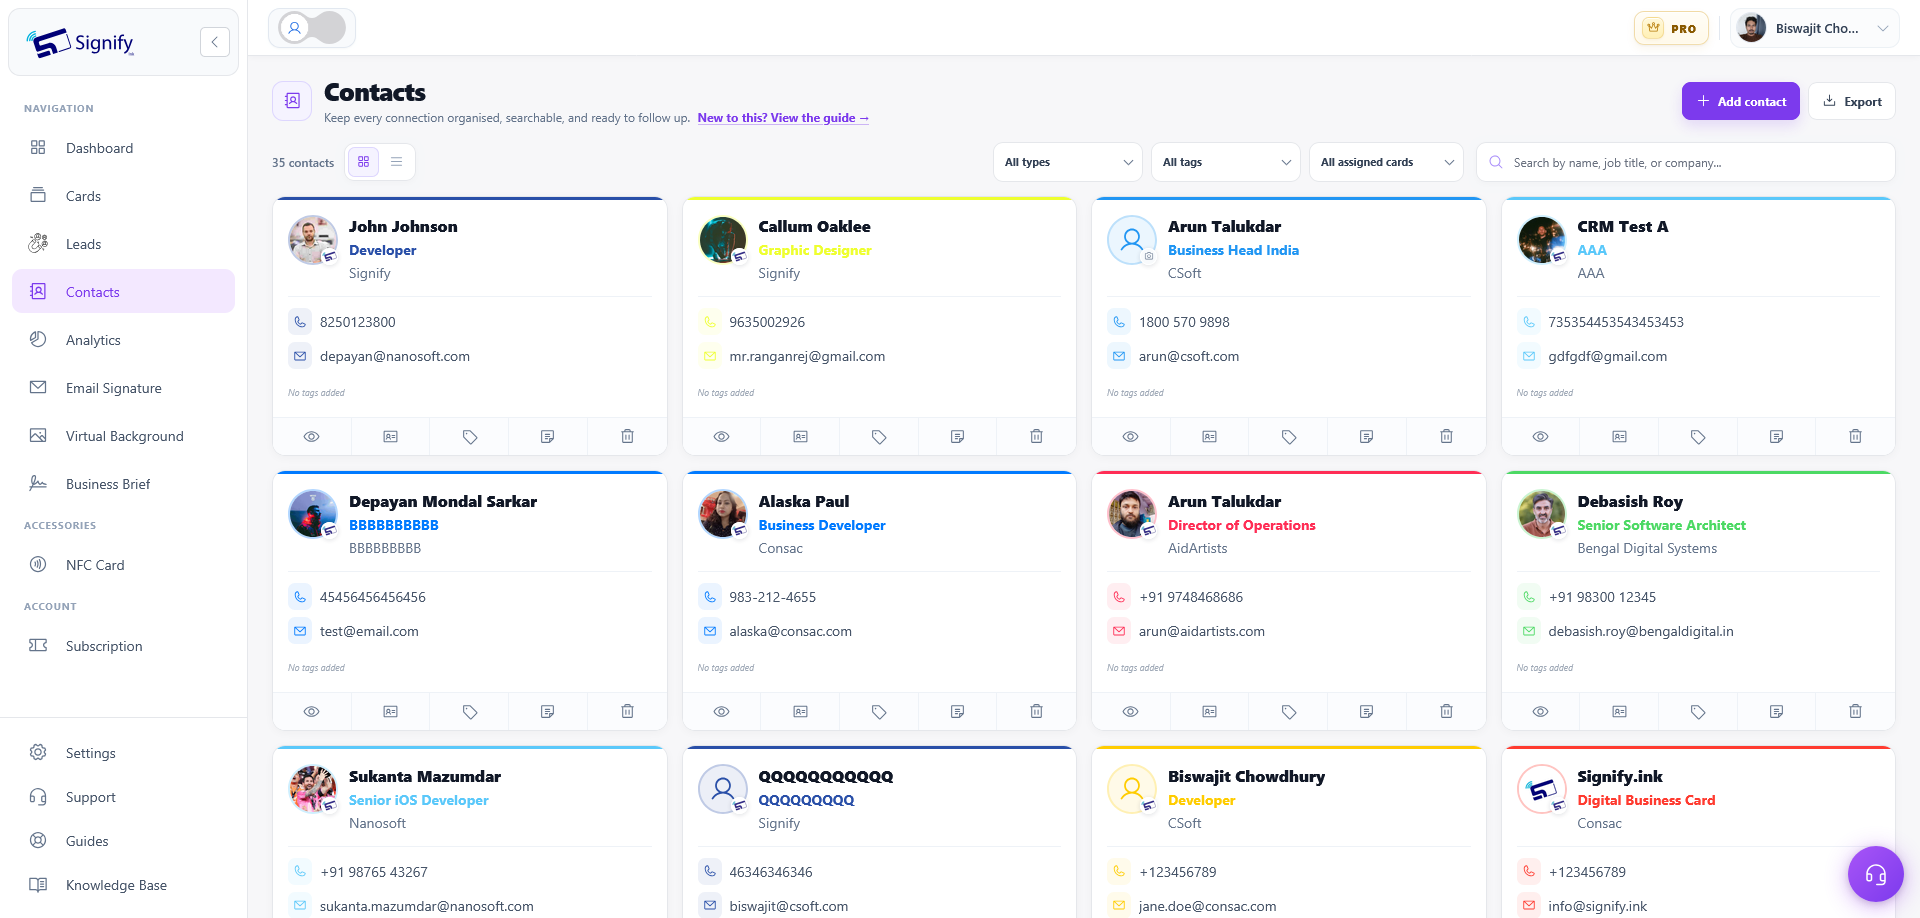Click Alaska Paul's profile photo
Screen dimensions: 1920x918
(x=722, y=513)
